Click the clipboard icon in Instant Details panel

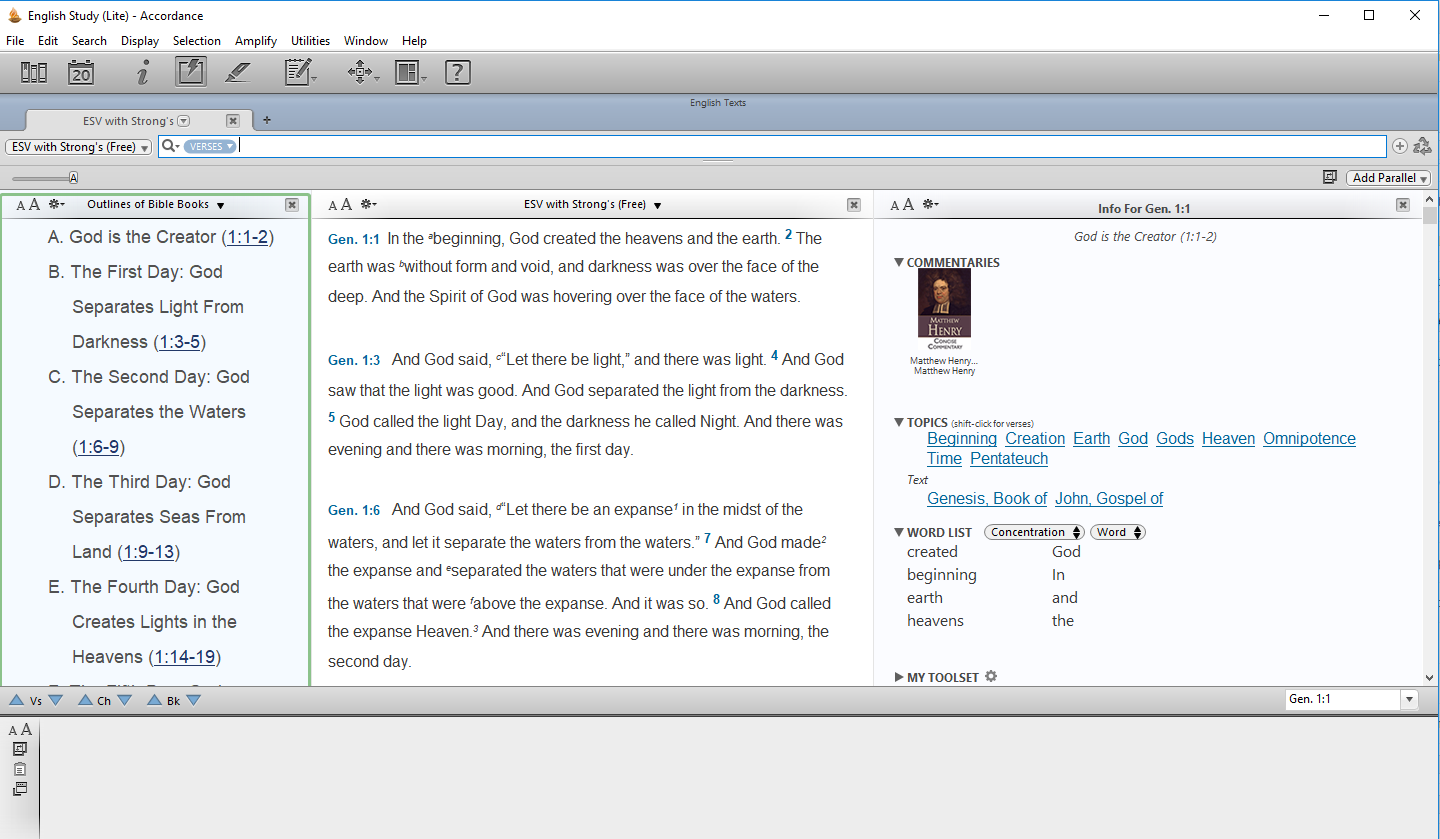point(20,769)
